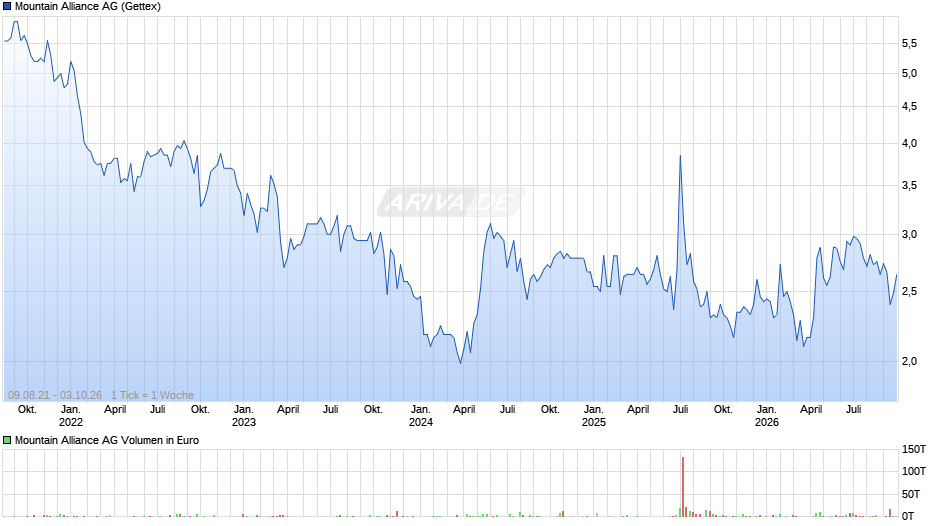The image size is (940, 526).
Task: Click the blue legend square beside Mountain Alliance AG
Action: (x=7, y=7)
